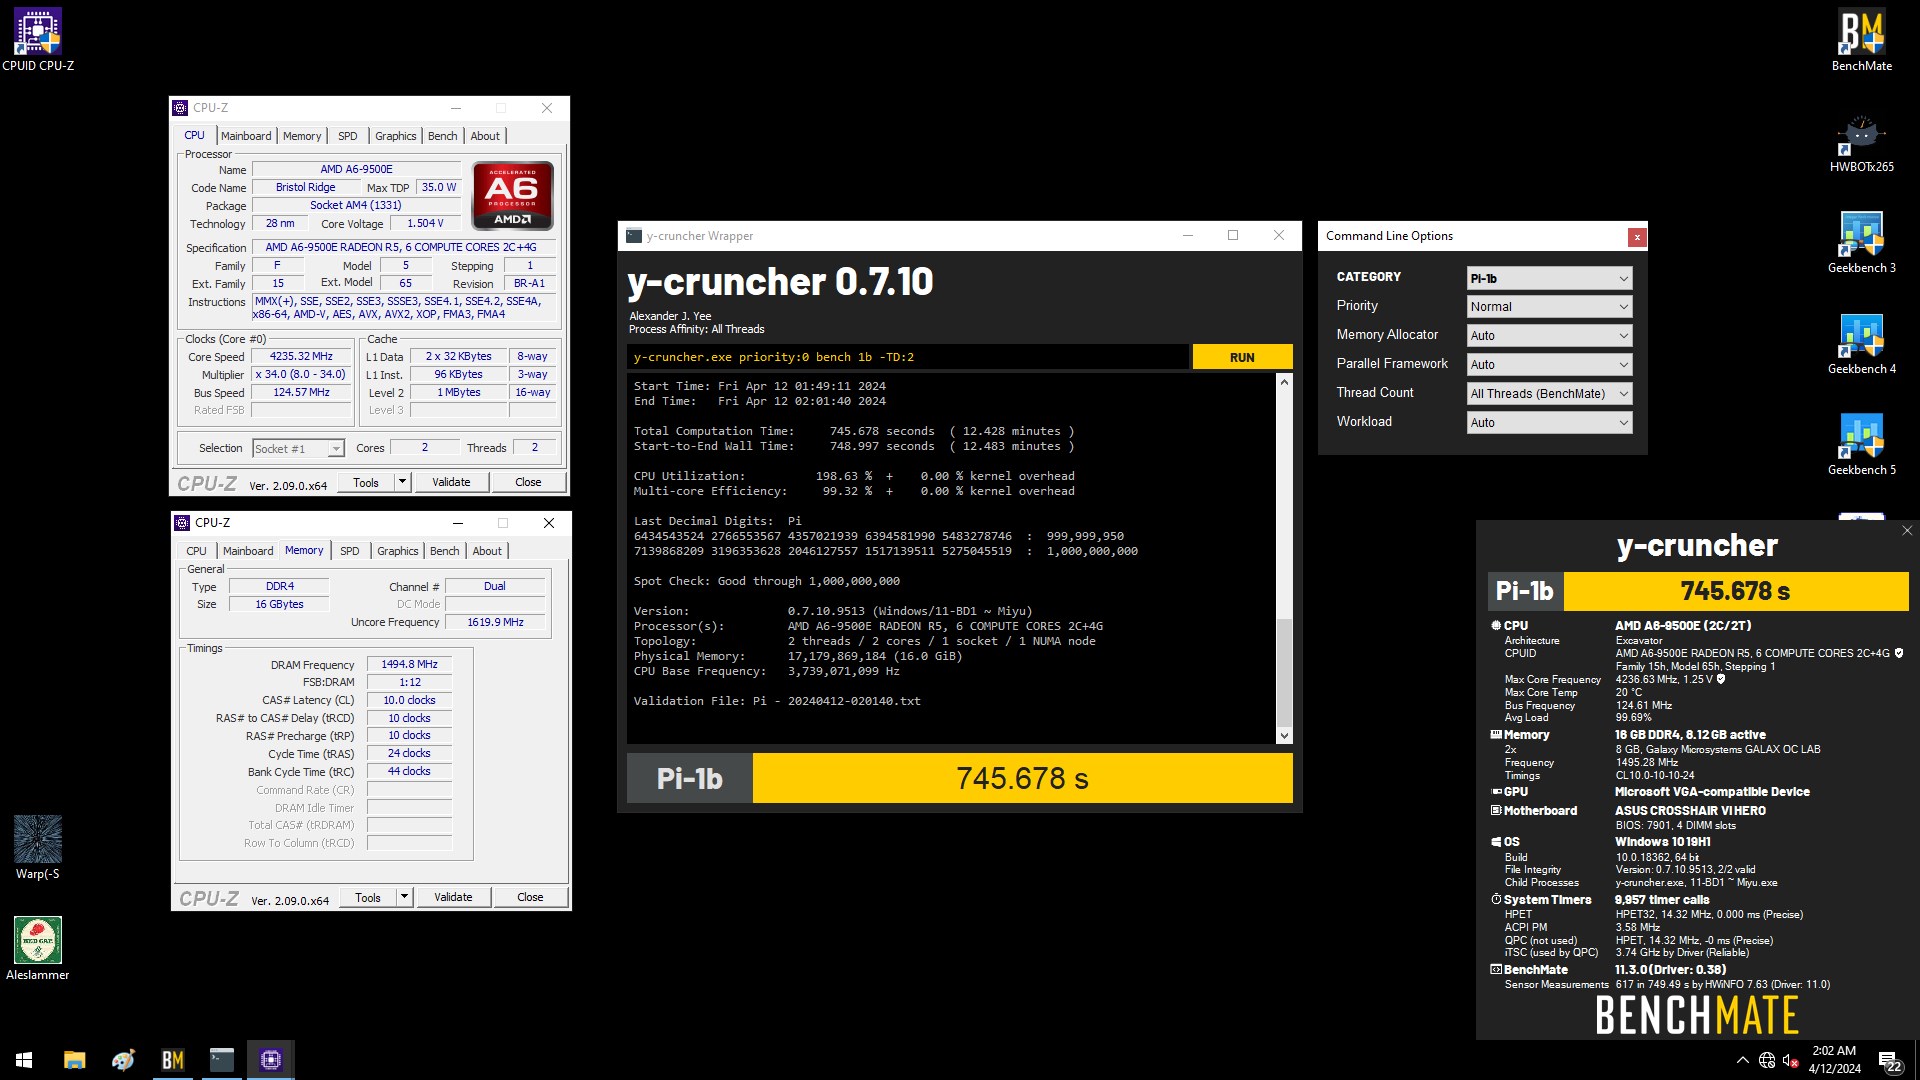Viewport: 1920px width, 1080px height.
Task: Open Thread Count dropdown
Action: (1549, 394)
